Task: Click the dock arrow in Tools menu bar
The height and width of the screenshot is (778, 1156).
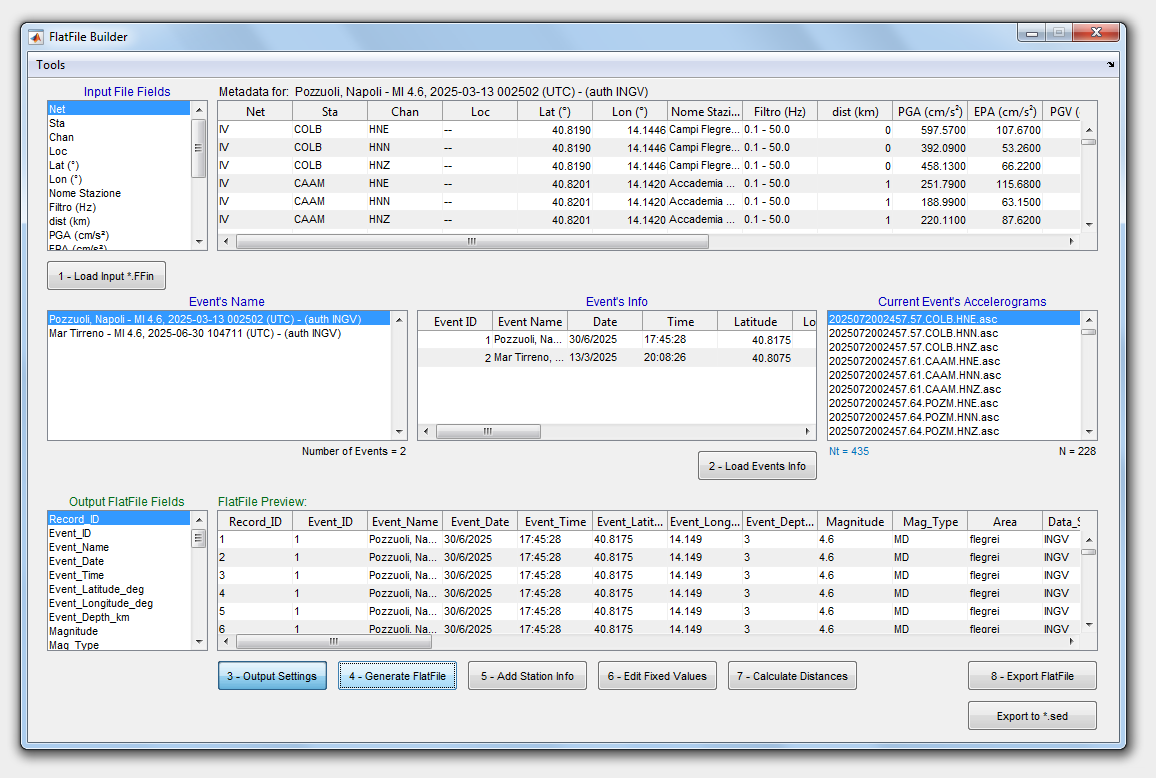Action: click(x=1110, y=65)
